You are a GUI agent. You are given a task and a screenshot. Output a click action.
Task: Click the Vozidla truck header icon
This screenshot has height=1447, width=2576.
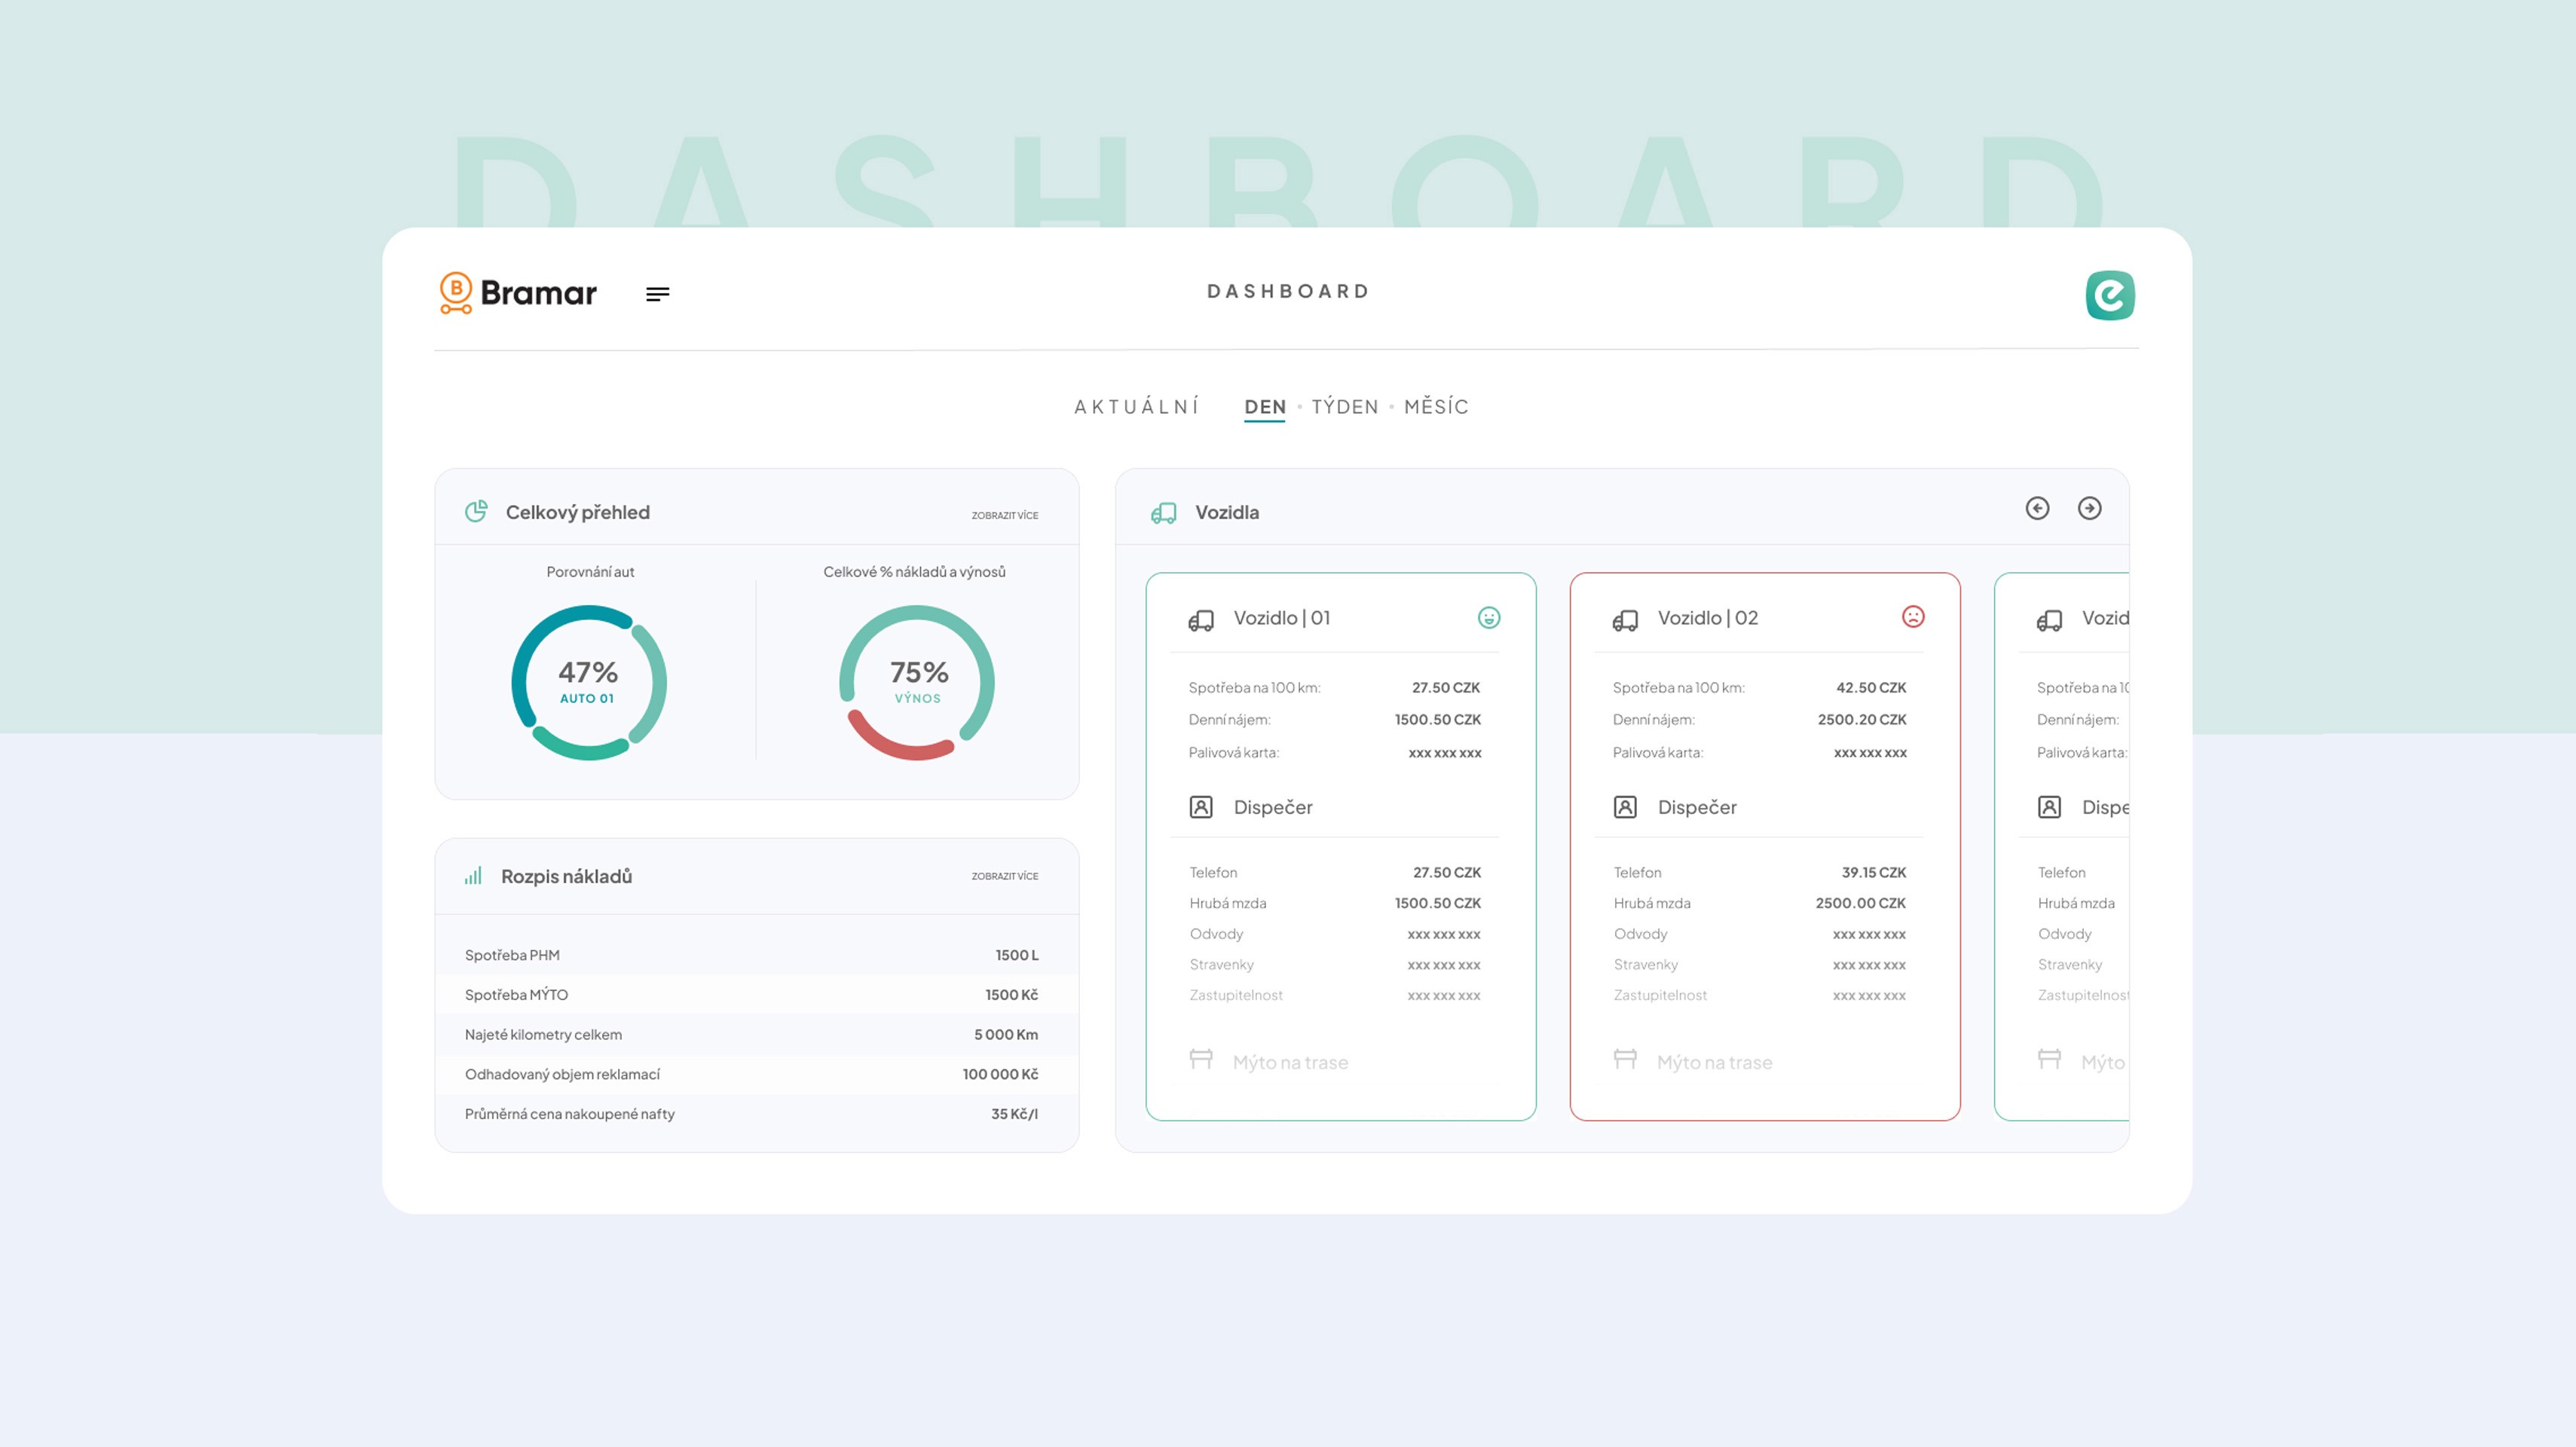click(1163, 513)
